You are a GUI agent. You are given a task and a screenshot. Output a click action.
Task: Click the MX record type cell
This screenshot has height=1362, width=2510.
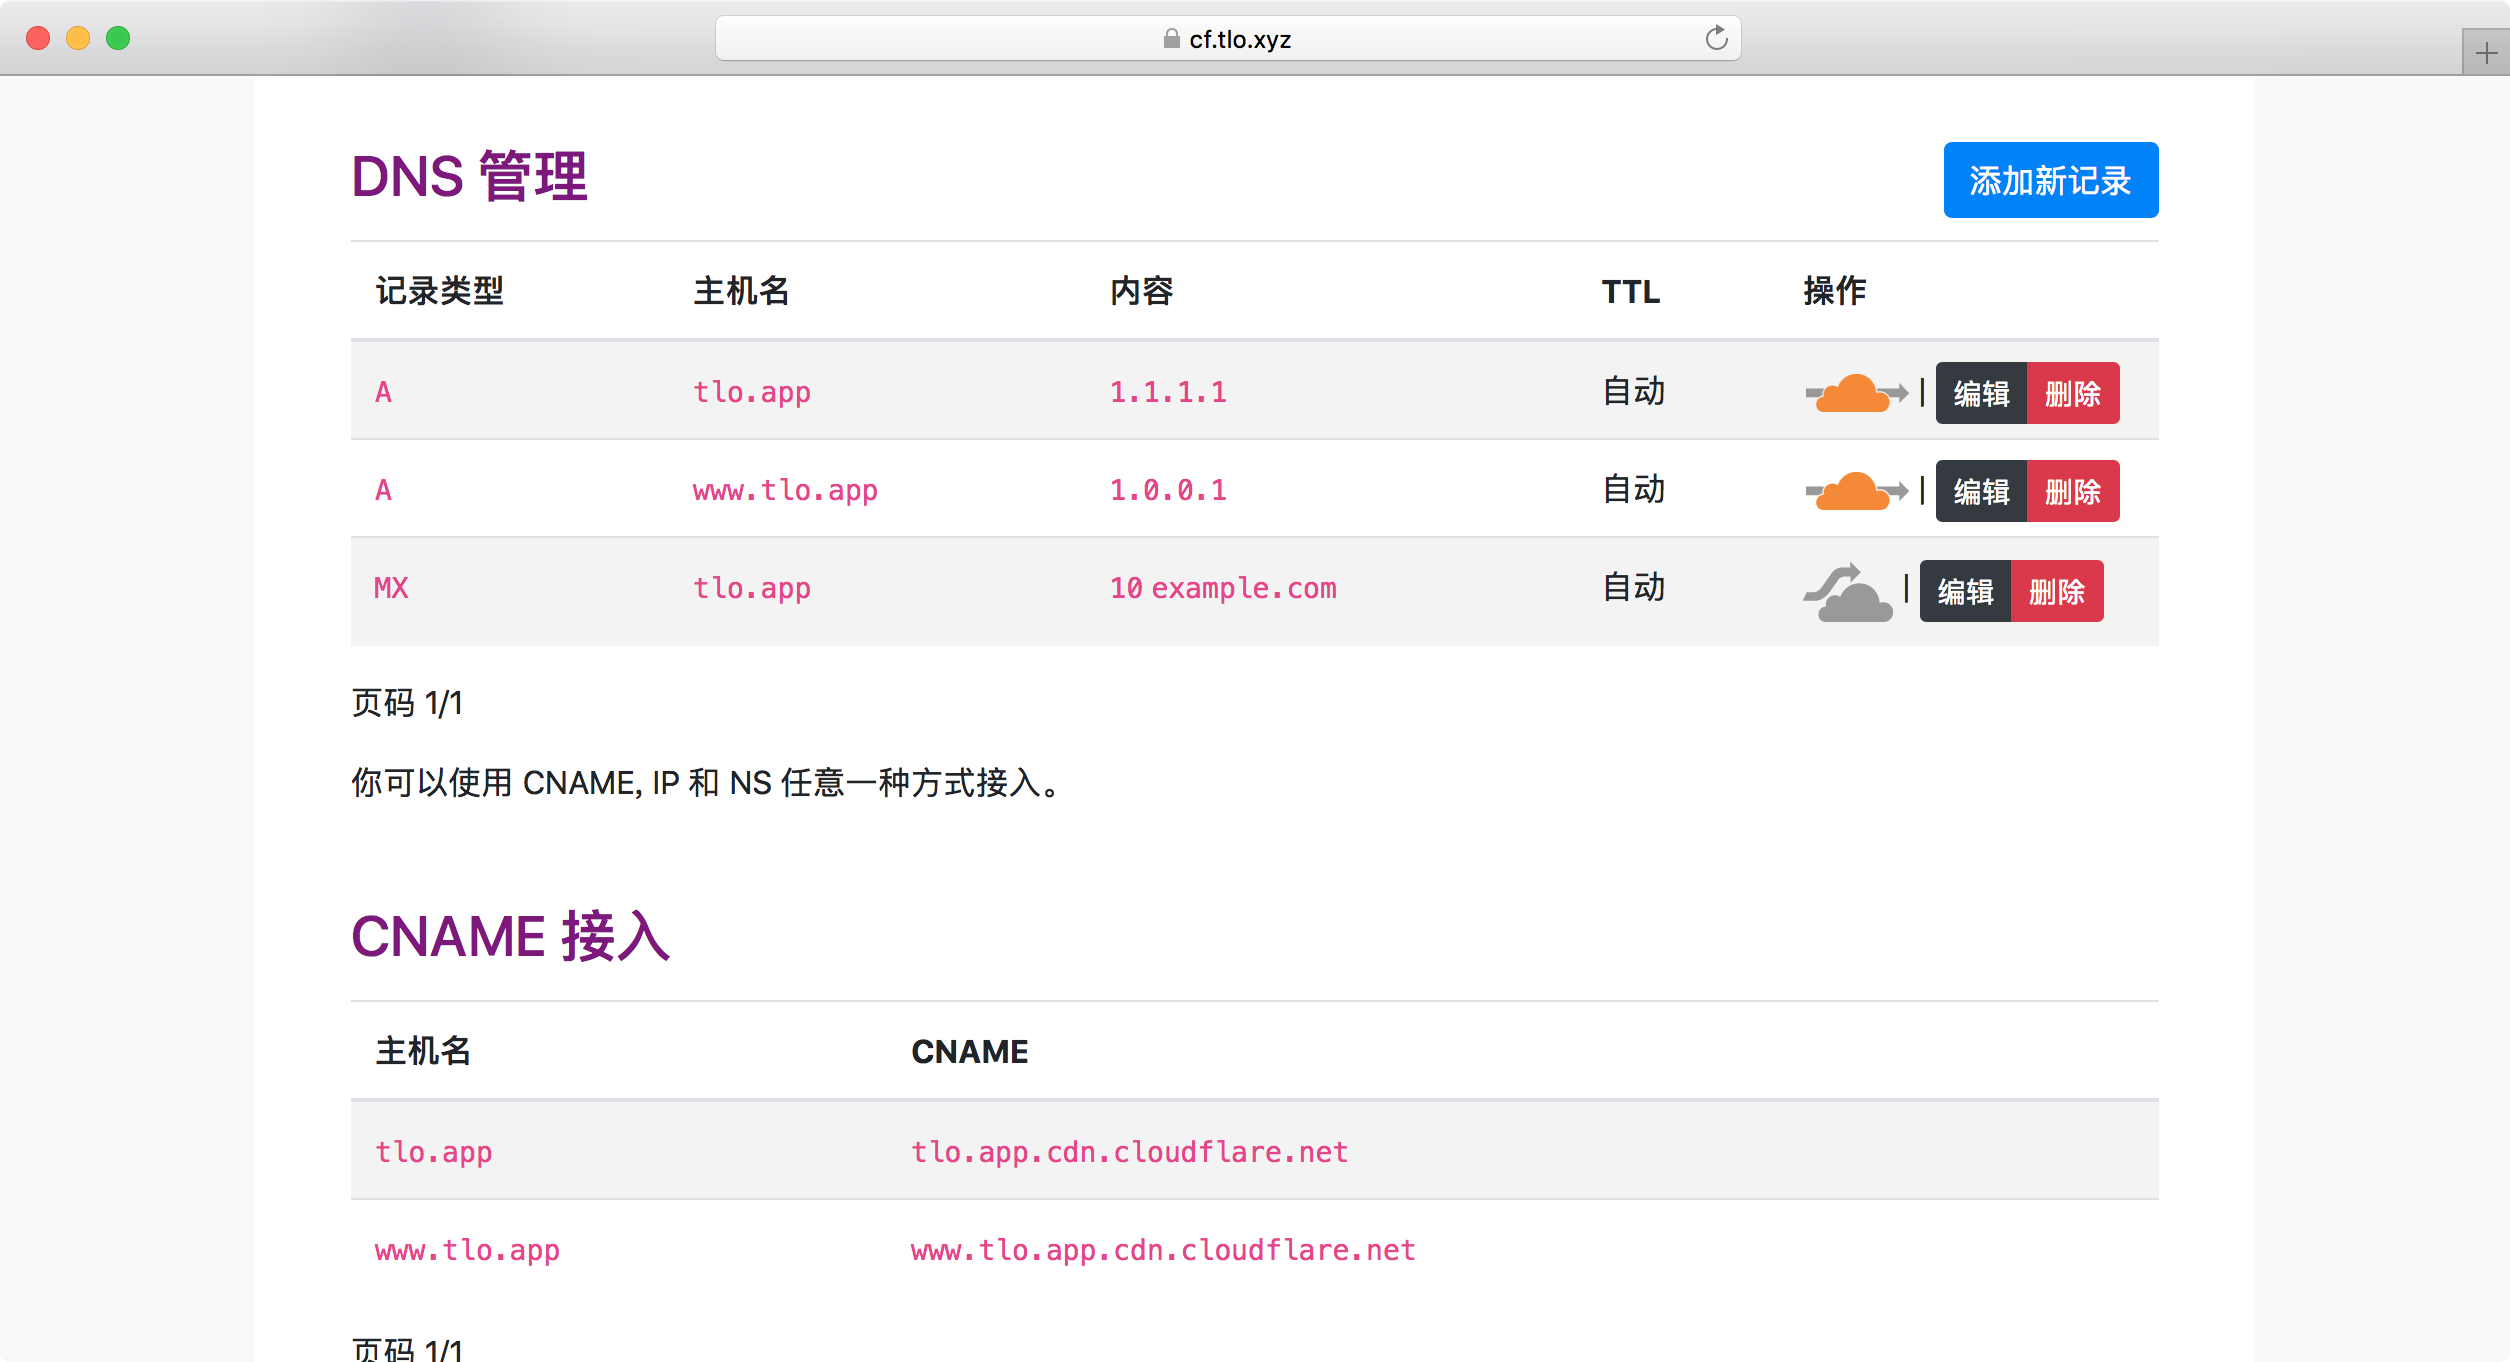click(x=391, y=588)
